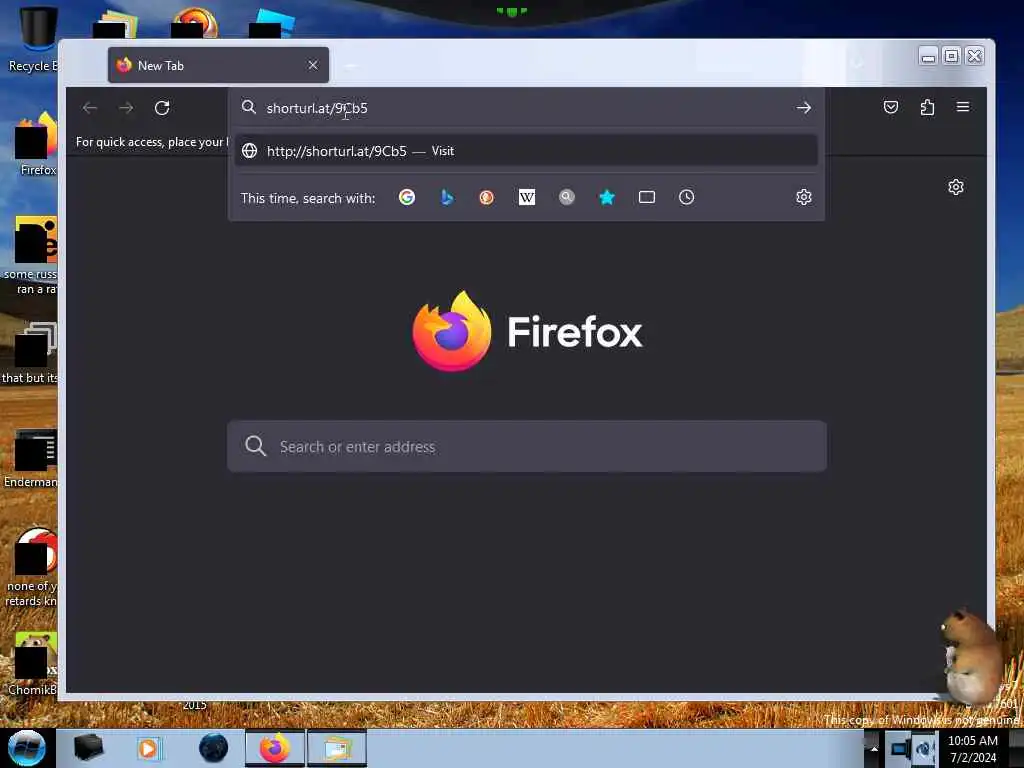Click the folder window taskbar button
This screenshot has height=768, width=1024.
tap(337, 748)
